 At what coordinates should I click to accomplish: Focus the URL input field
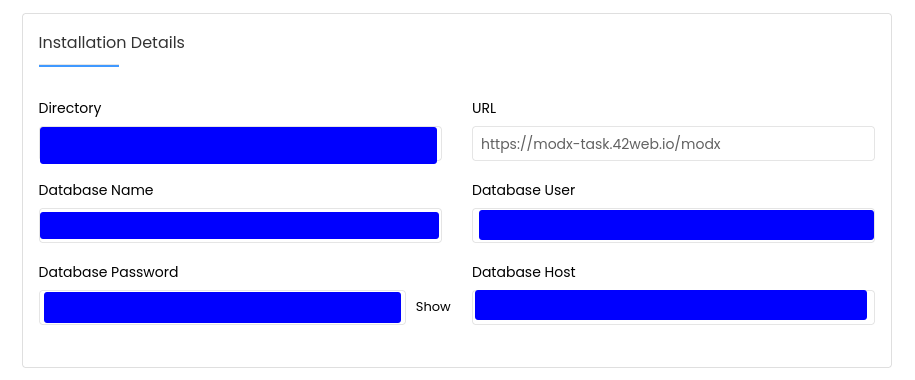673,144
